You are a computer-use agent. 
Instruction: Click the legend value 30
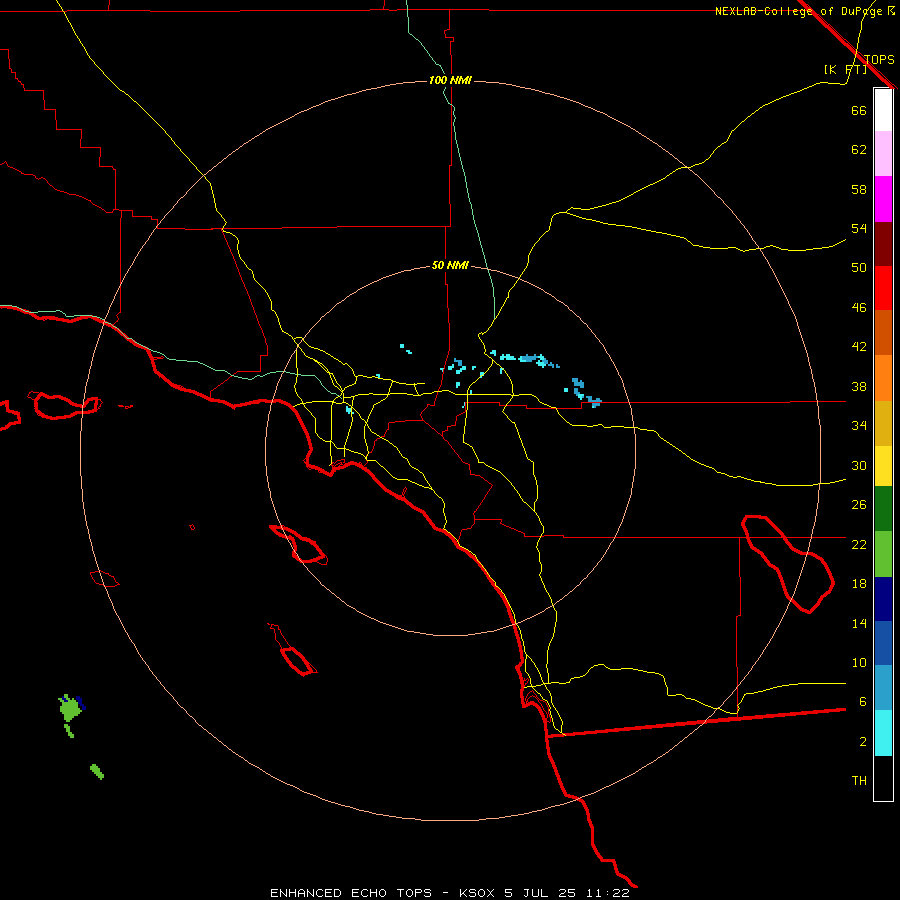[859, 465]
